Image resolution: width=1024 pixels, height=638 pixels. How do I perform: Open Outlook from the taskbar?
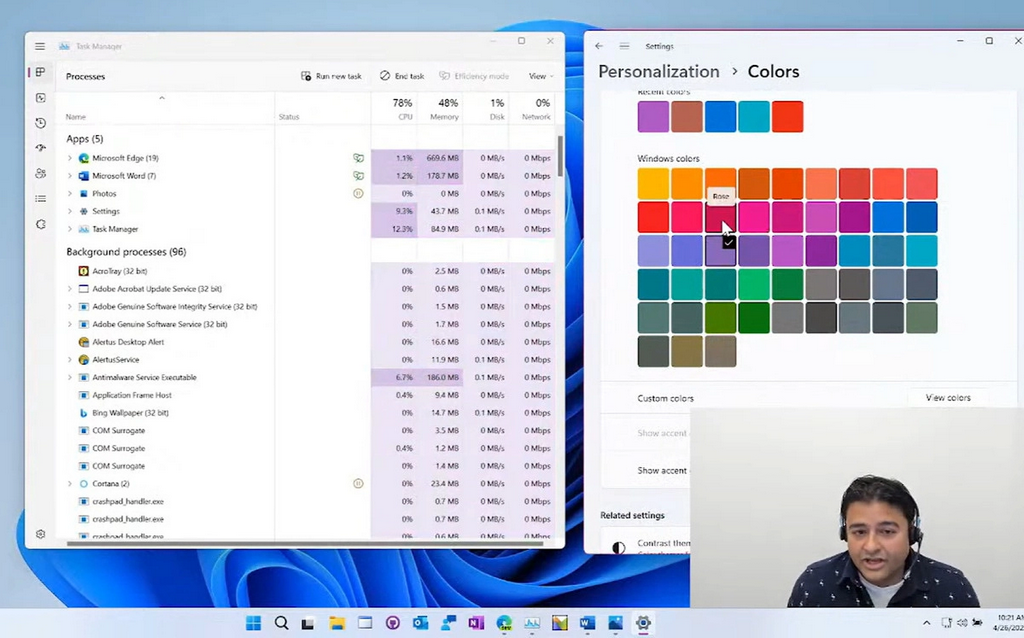pos(421,623)
